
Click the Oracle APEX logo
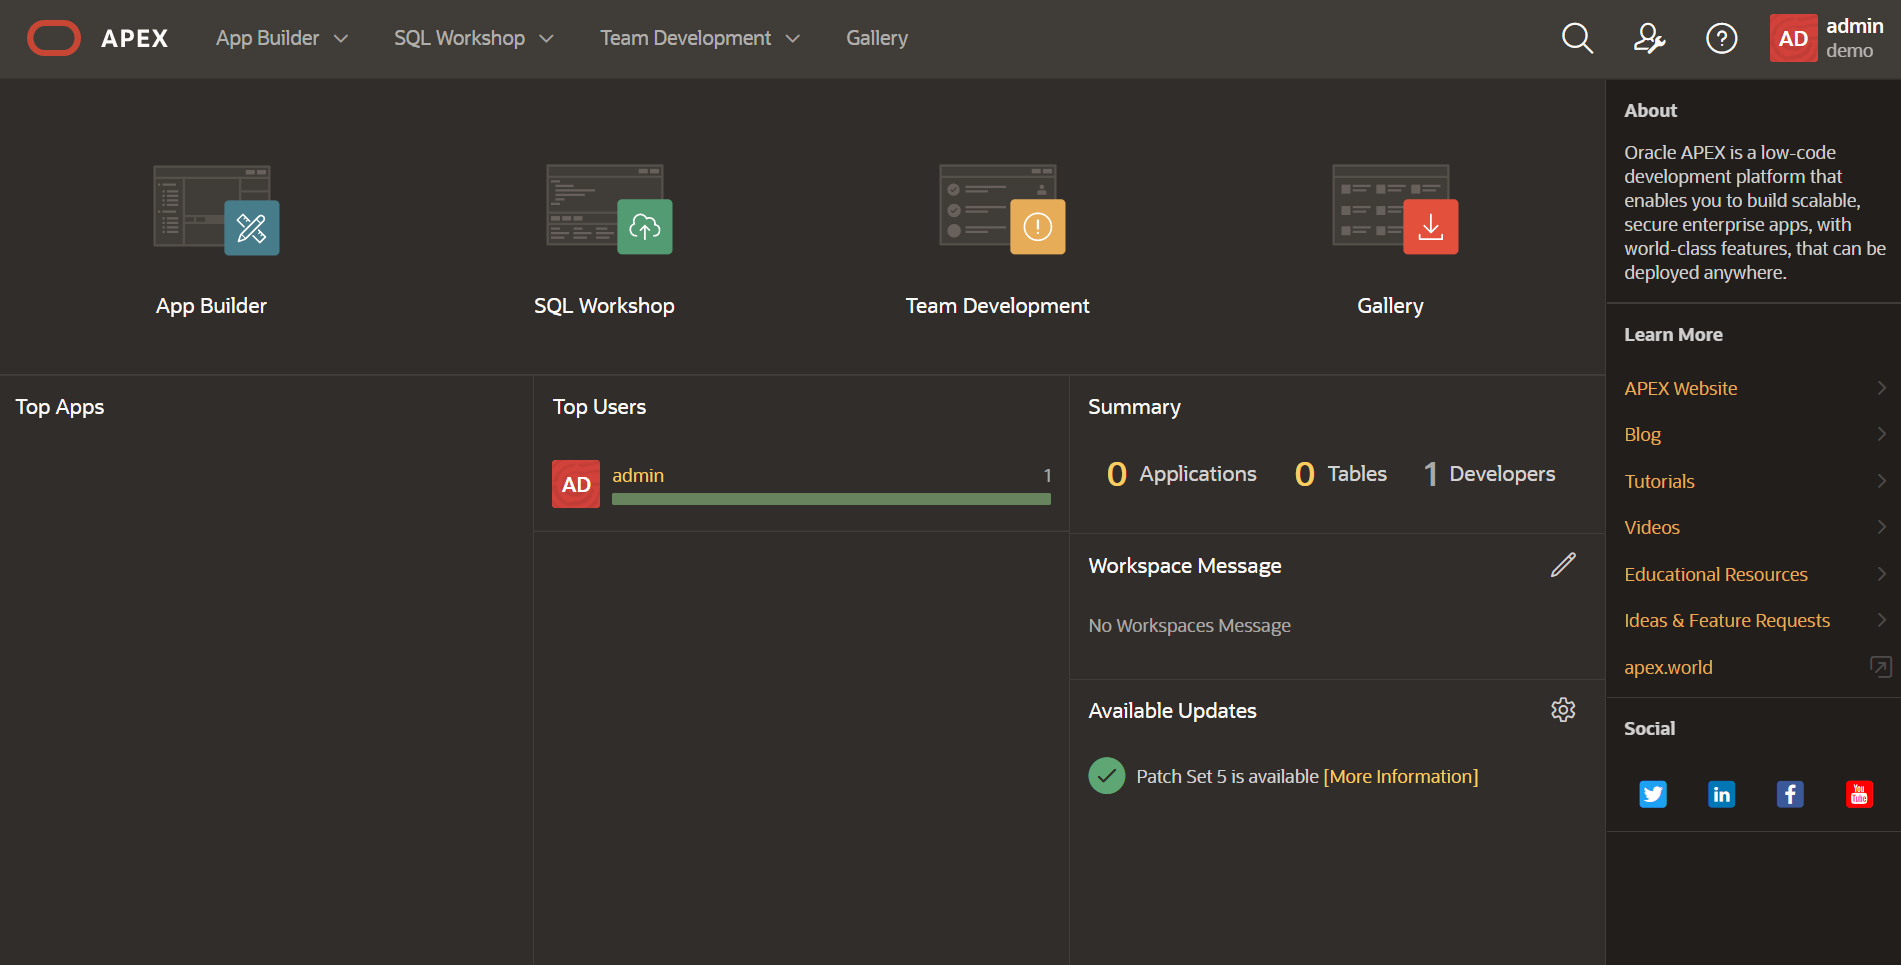54,38
